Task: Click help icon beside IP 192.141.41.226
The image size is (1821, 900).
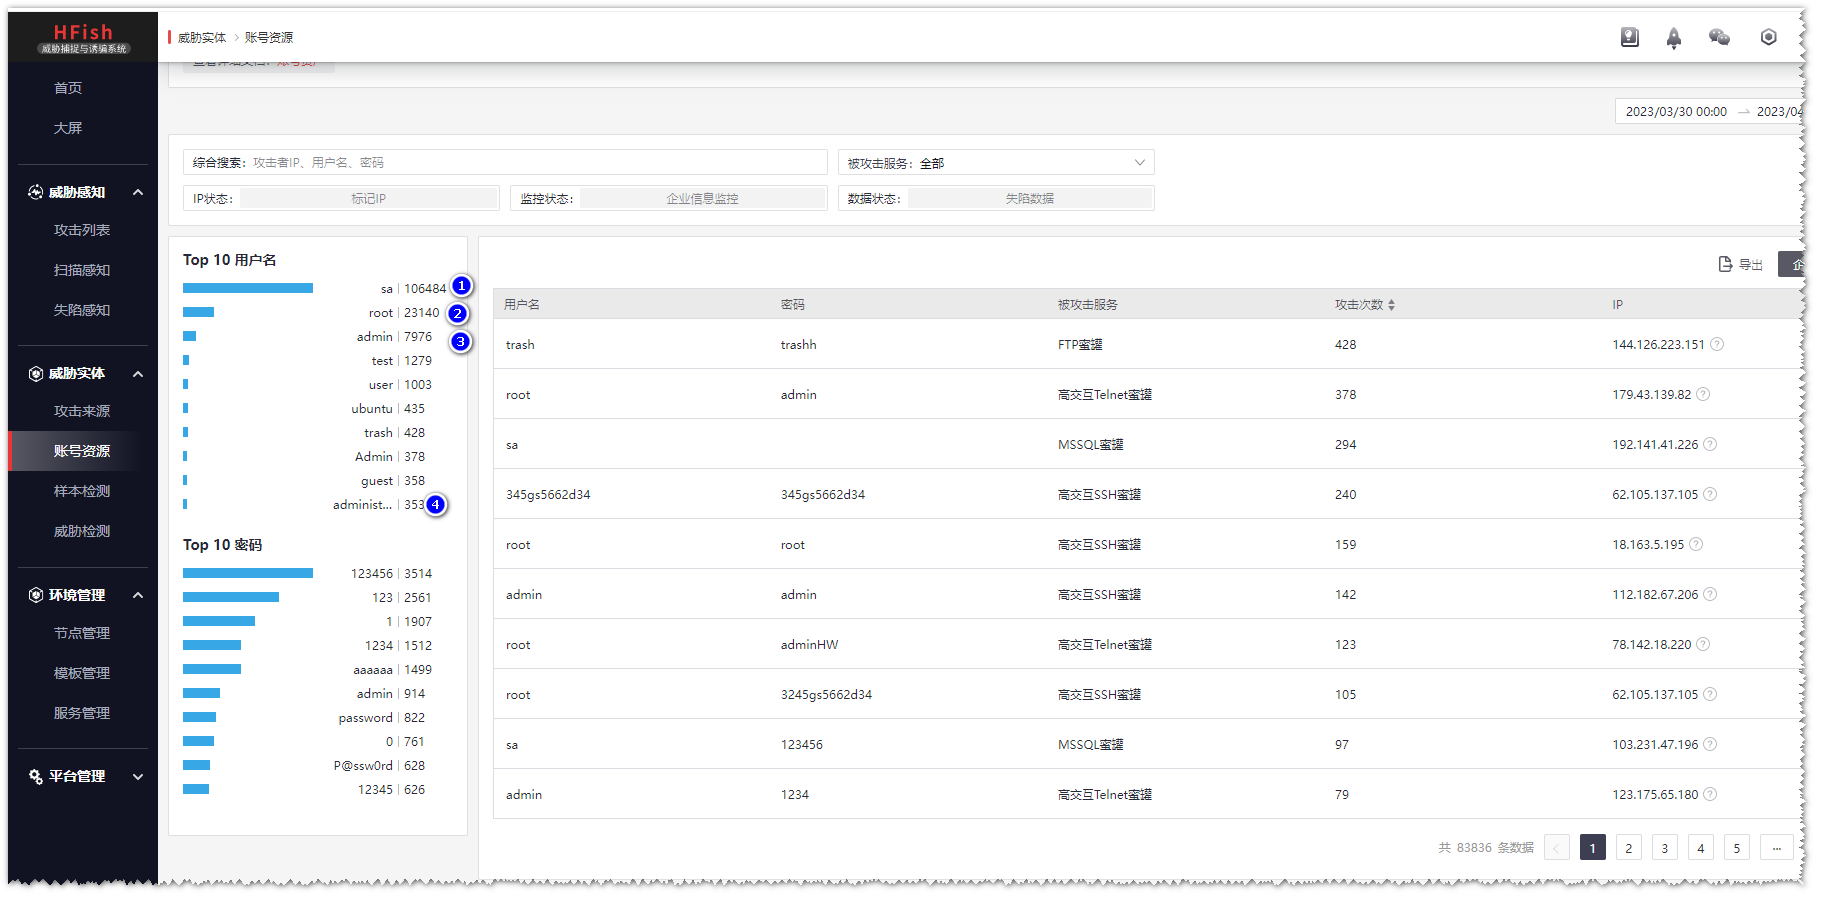Action: pyautogui.click(x=1710, y=444)
